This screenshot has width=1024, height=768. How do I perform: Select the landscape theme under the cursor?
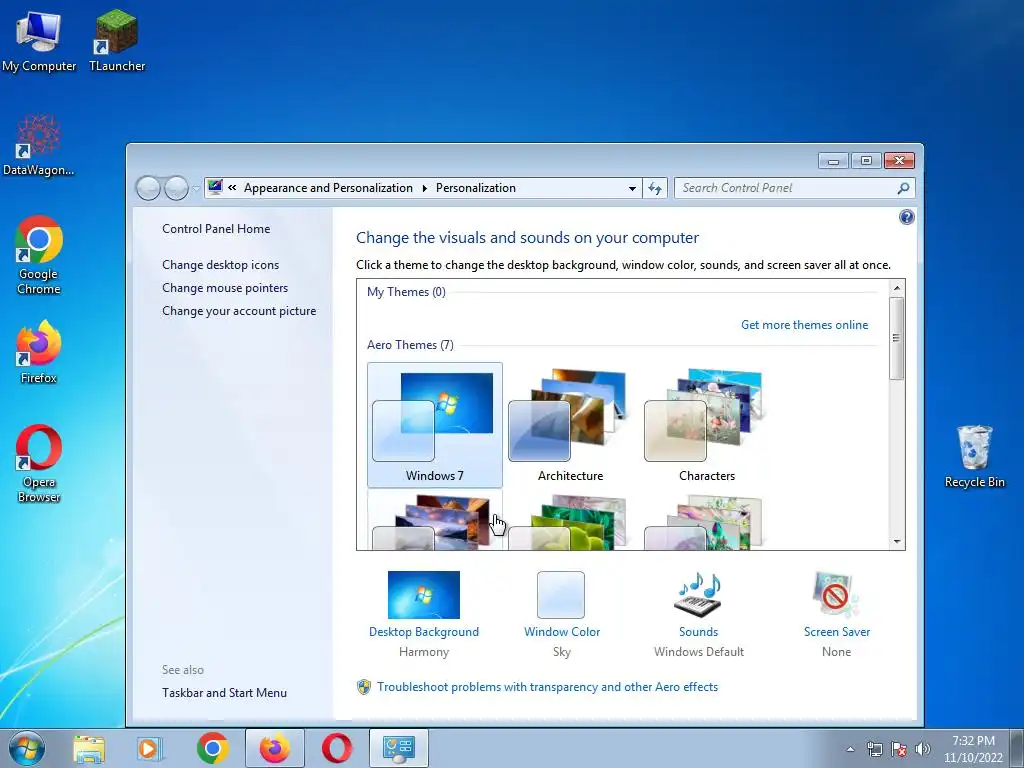point(435,520)
